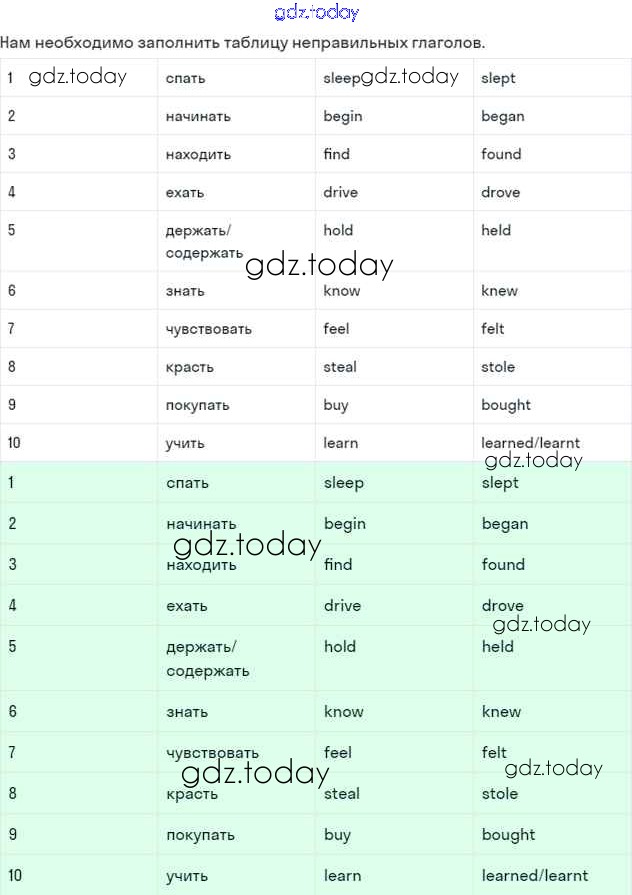Select "учить" in the green table
Screen dimensions: 632x895
coord(187,876)
